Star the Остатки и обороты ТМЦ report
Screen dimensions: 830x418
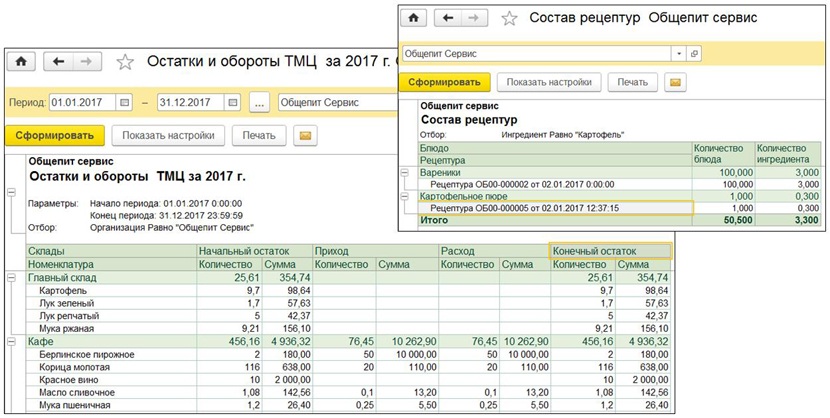[125, 62]
